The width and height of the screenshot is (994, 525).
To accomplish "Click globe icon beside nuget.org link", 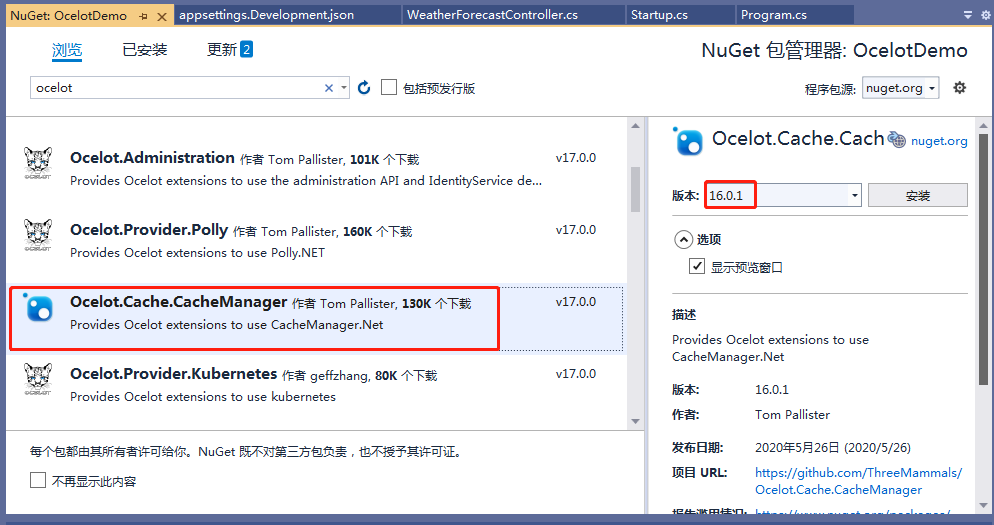I will (896, 139).
